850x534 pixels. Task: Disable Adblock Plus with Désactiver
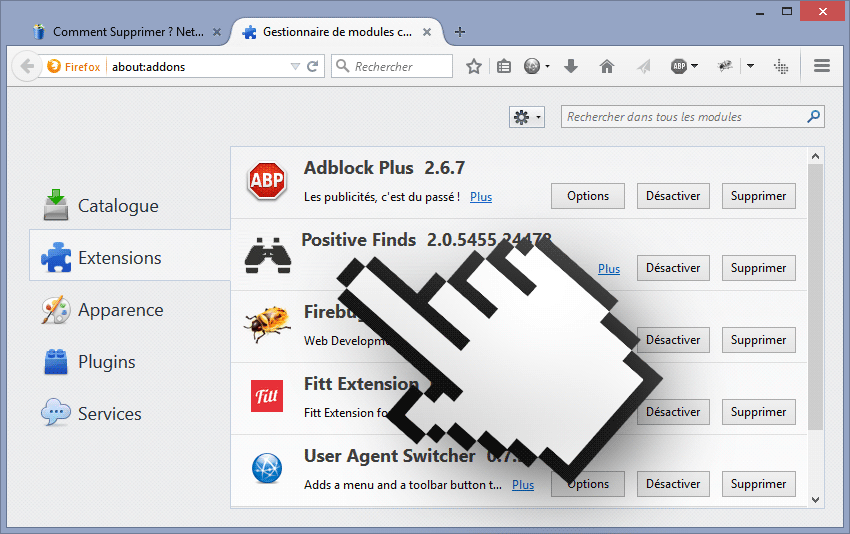(x=673, y=196)
